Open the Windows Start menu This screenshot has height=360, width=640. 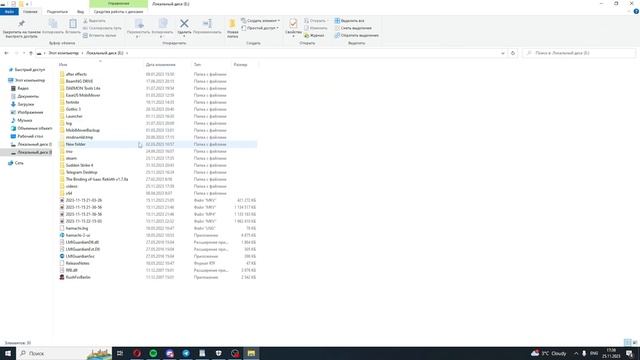tap(8, 353)
